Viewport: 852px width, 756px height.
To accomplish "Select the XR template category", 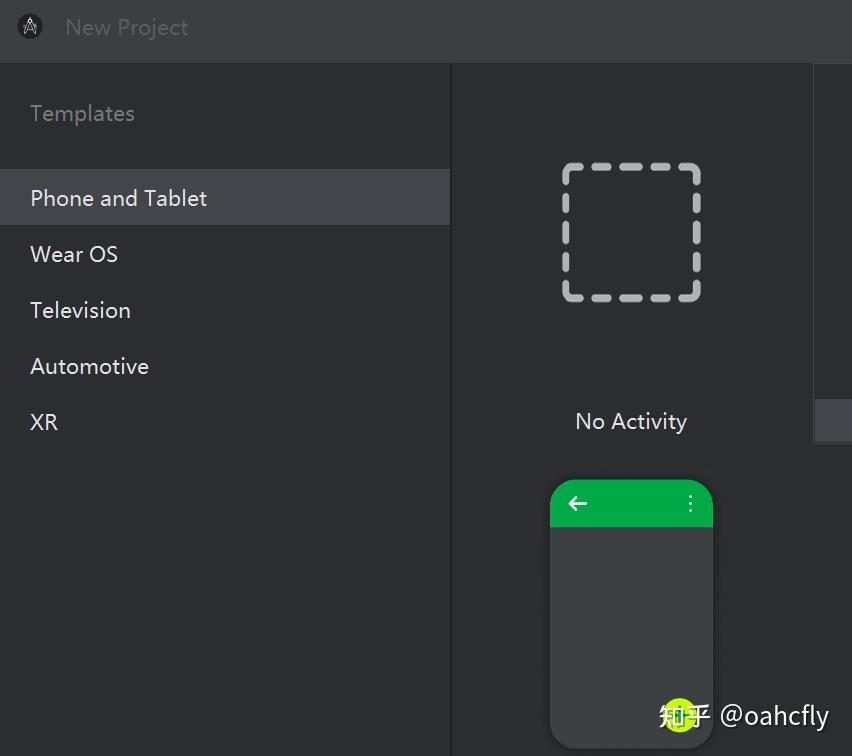I will [x=44, y=422].
